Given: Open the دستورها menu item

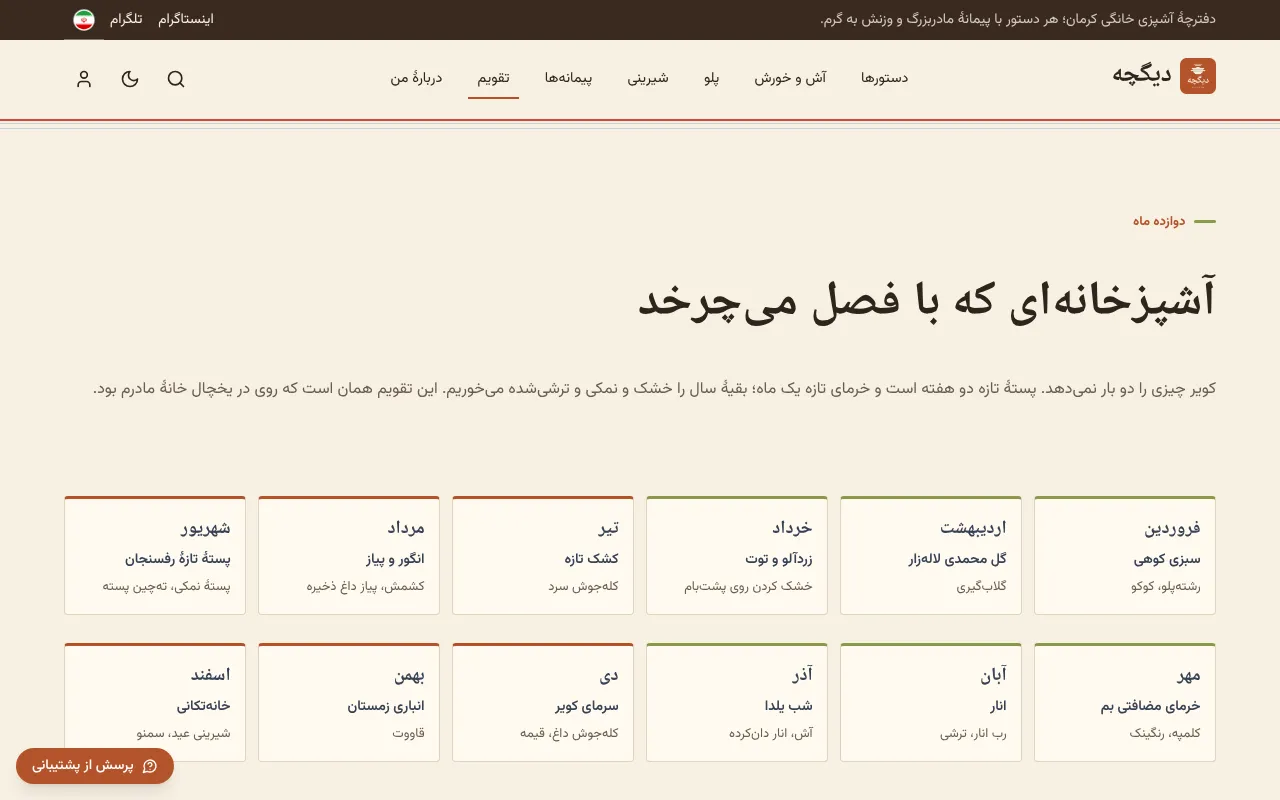Looking at the screenshot, I should point(885,78).
